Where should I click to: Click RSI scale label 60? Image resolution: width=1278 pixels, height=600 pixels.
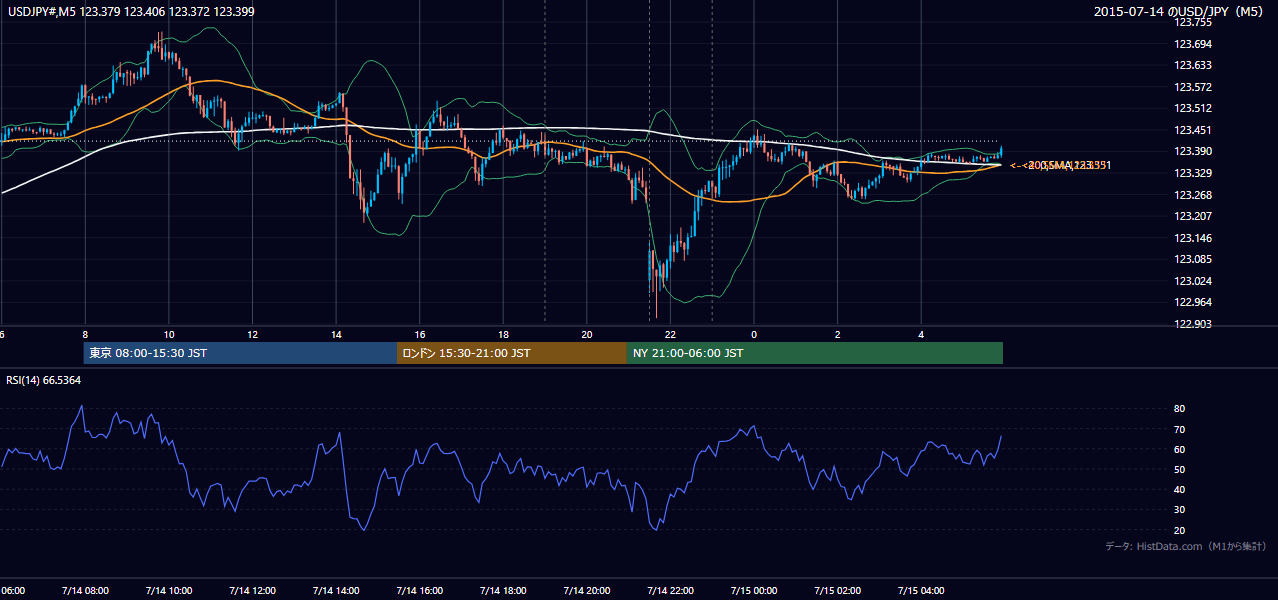[x=1179, y=450]
